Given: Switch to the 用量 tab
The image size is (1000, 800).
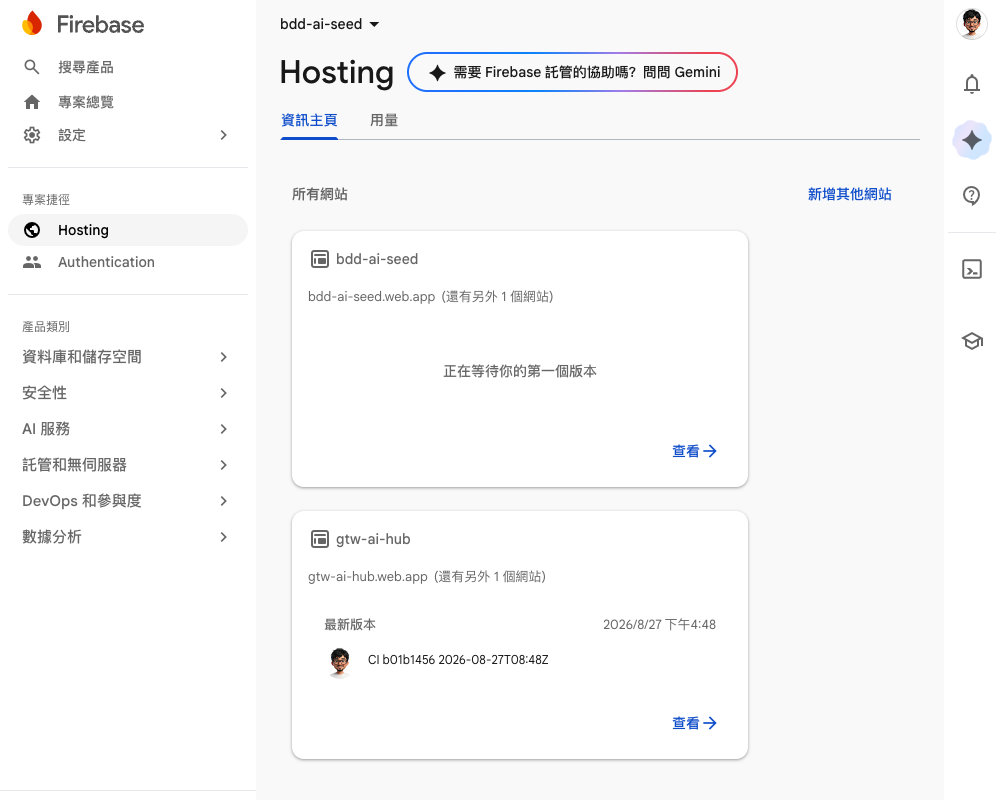Looking at the screenshot, I should [x=384, y=120].
